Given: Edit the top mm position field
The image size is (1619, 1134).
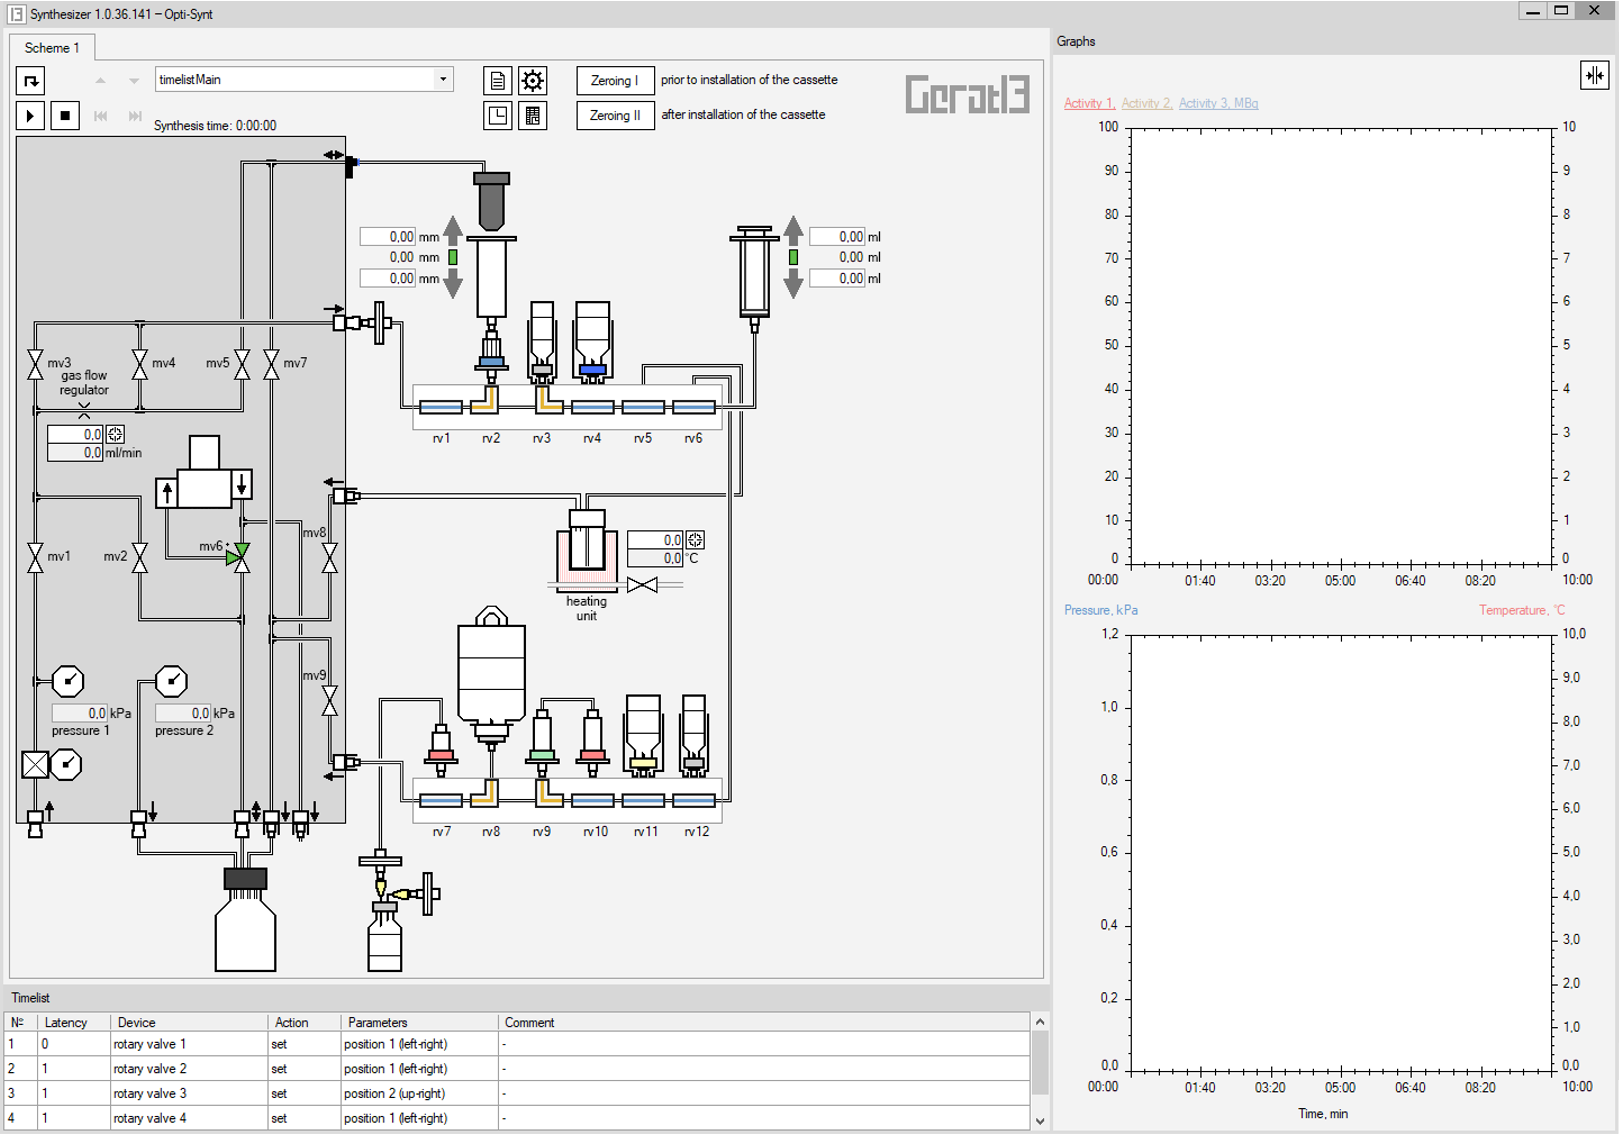Looking at the screenshot, I should click(388, 237).
